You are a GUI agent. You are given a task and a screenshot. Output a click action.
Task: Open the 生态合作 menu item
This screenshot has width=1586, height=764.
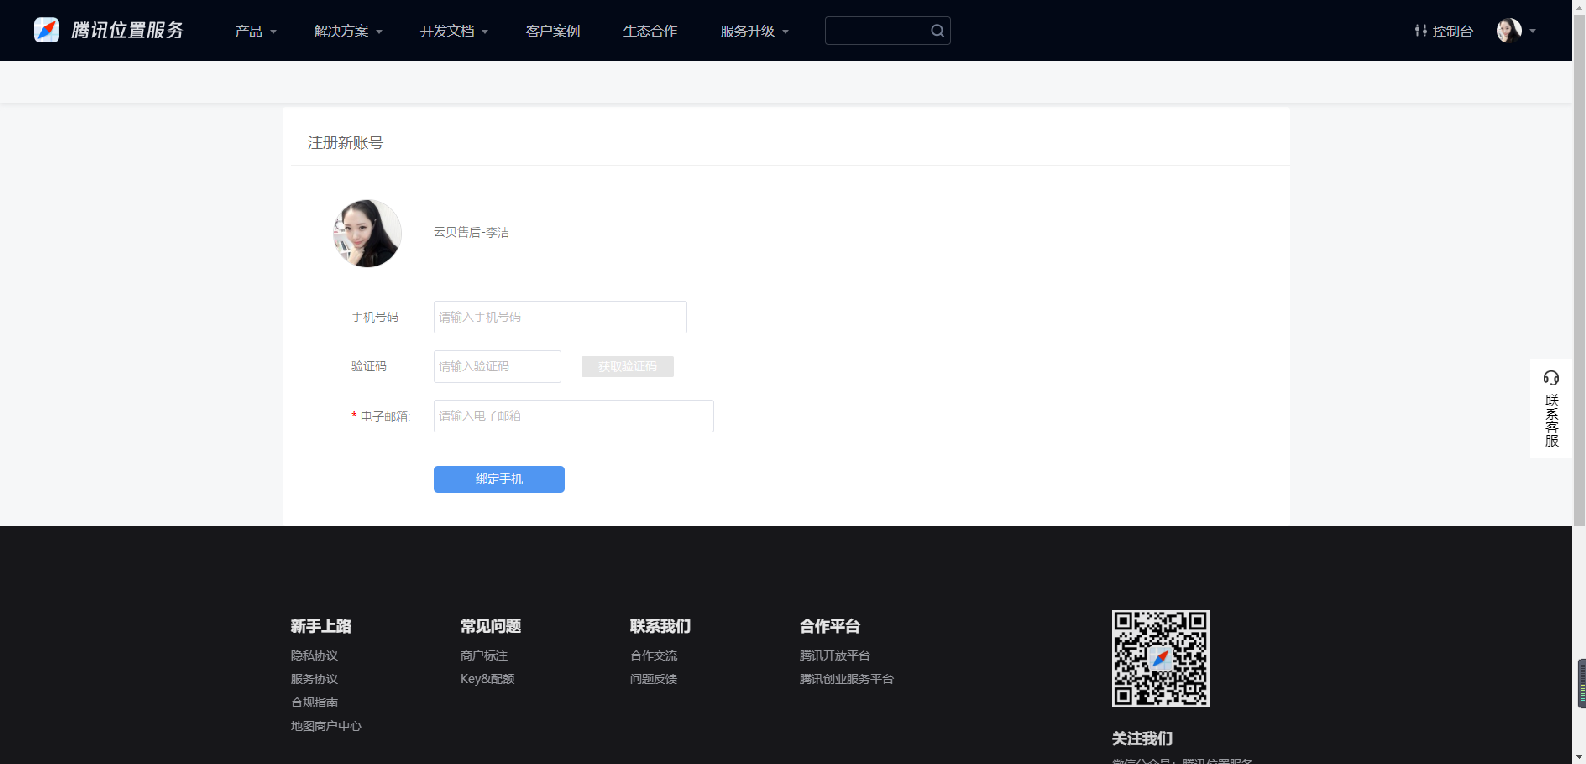pos(650,31)
